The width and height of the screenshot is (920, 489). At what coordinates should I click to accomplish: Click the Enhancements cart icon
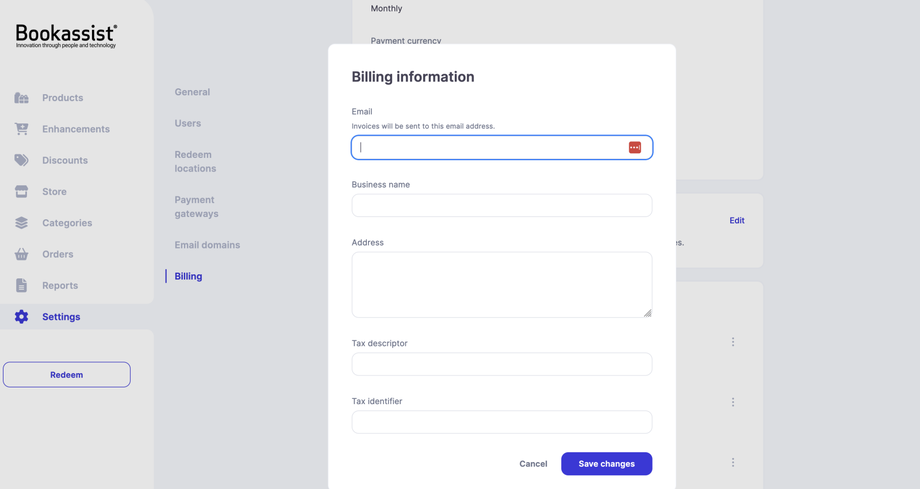(x=21, y=129)
